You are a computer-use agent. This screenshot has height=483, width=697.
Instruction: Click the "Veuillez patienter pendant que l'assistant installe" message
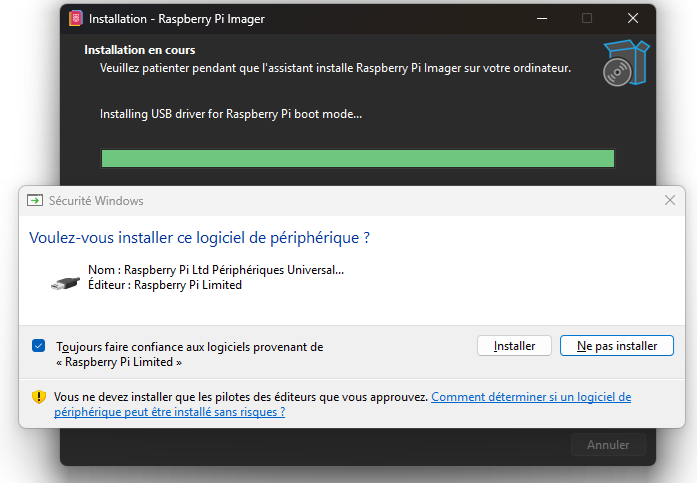335,68
